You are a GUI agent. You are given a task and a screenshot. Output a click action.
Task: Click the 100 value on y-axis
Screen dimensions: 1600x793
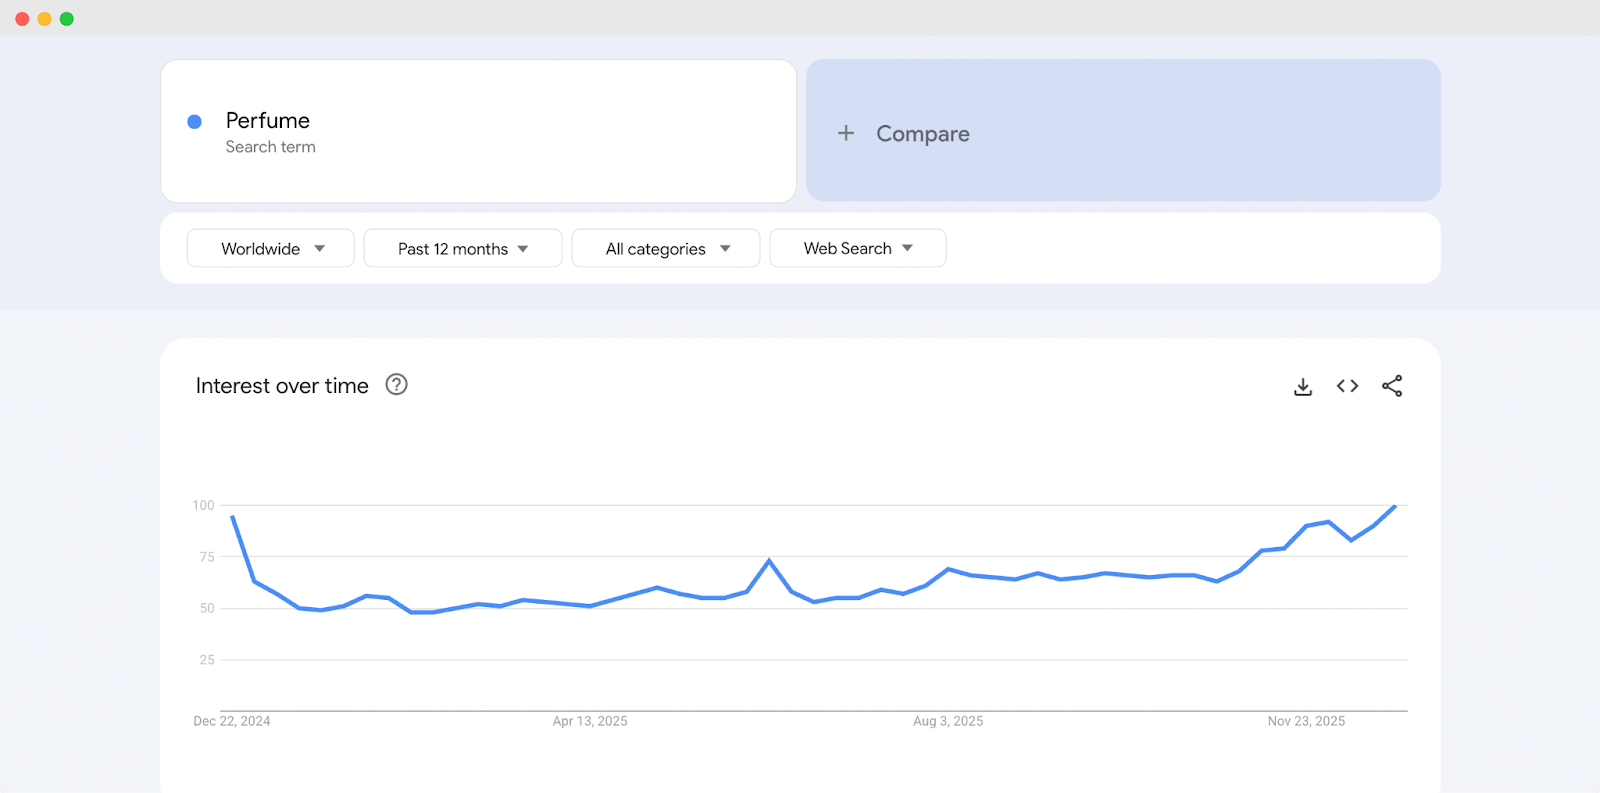click(x=203, y=505)
